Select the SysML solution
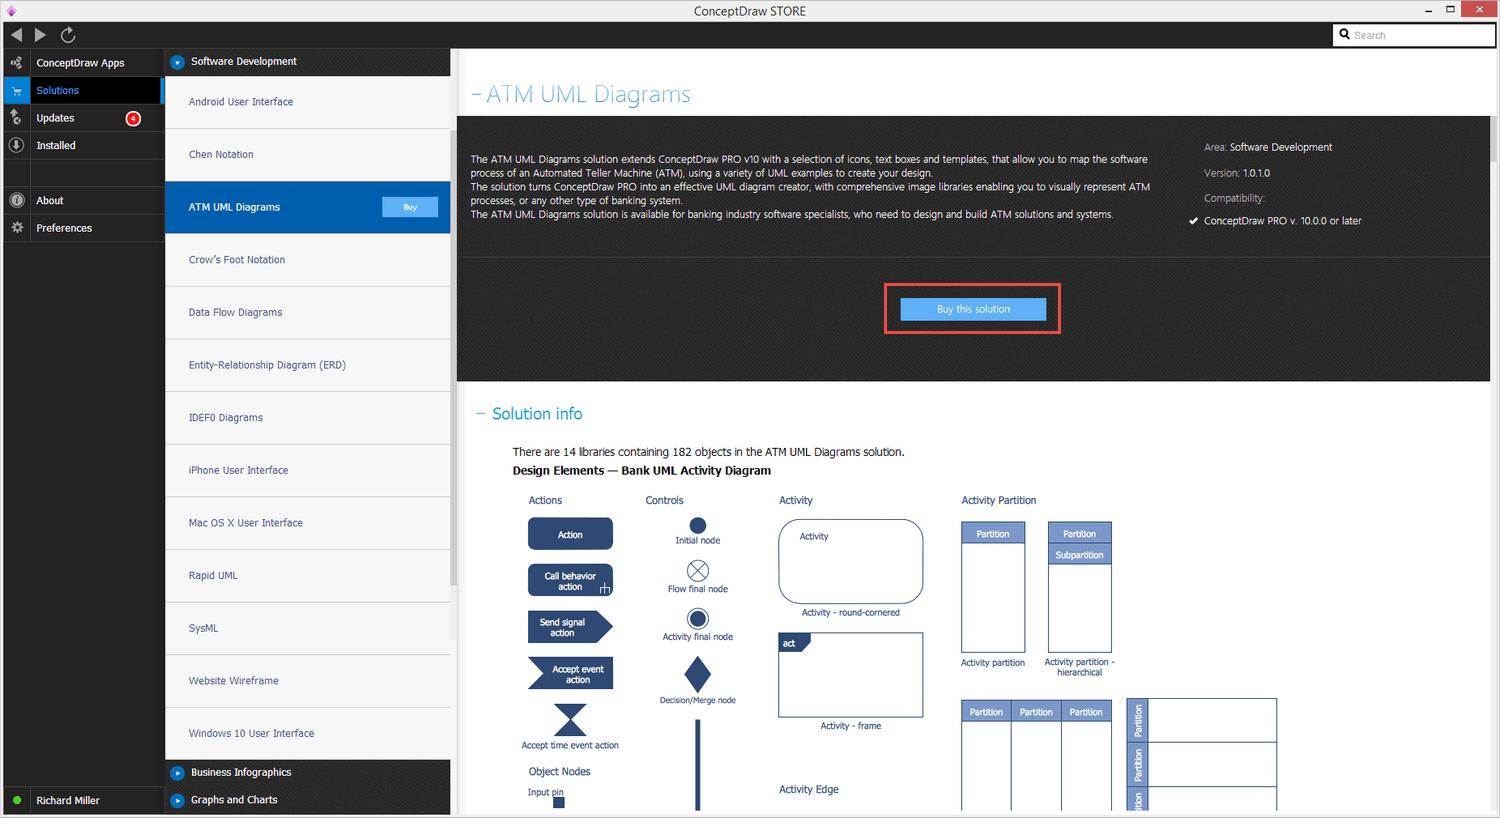This screenshot has height=818, width=1500. [307, 628]
